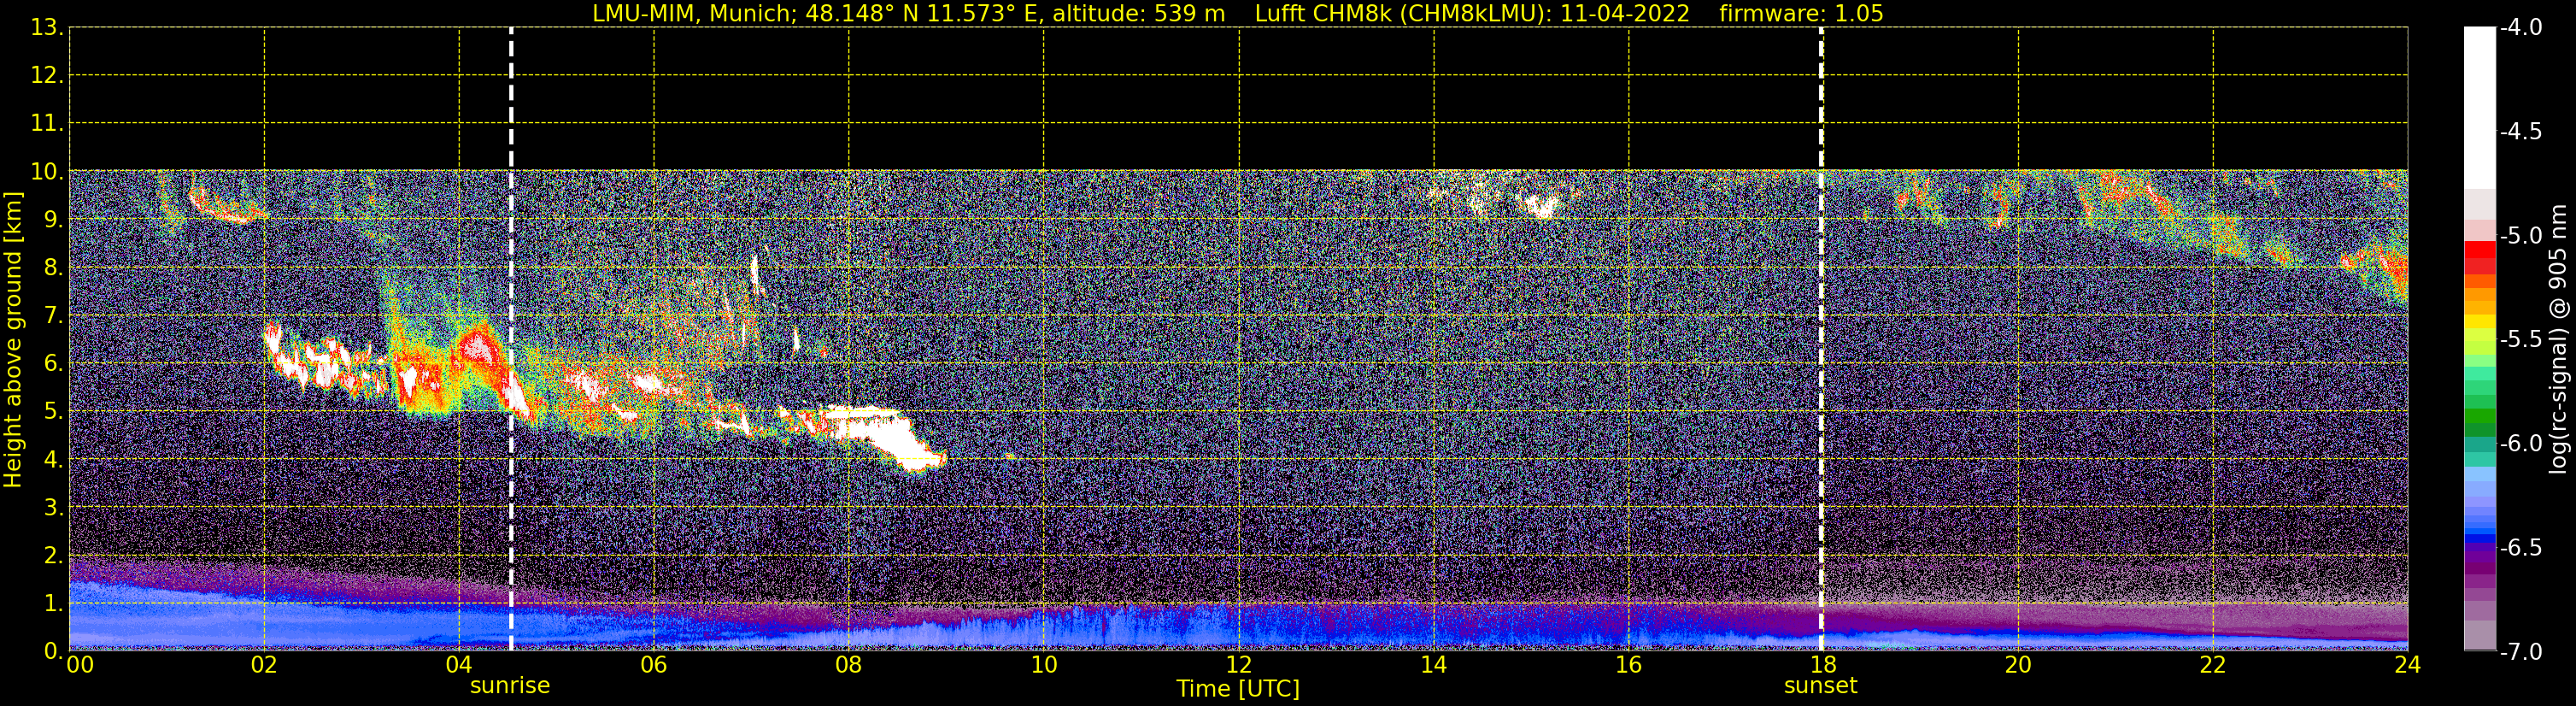Click the "18" time axis tick label
Screen dimensions: 2576x706
click(1823, 665)
